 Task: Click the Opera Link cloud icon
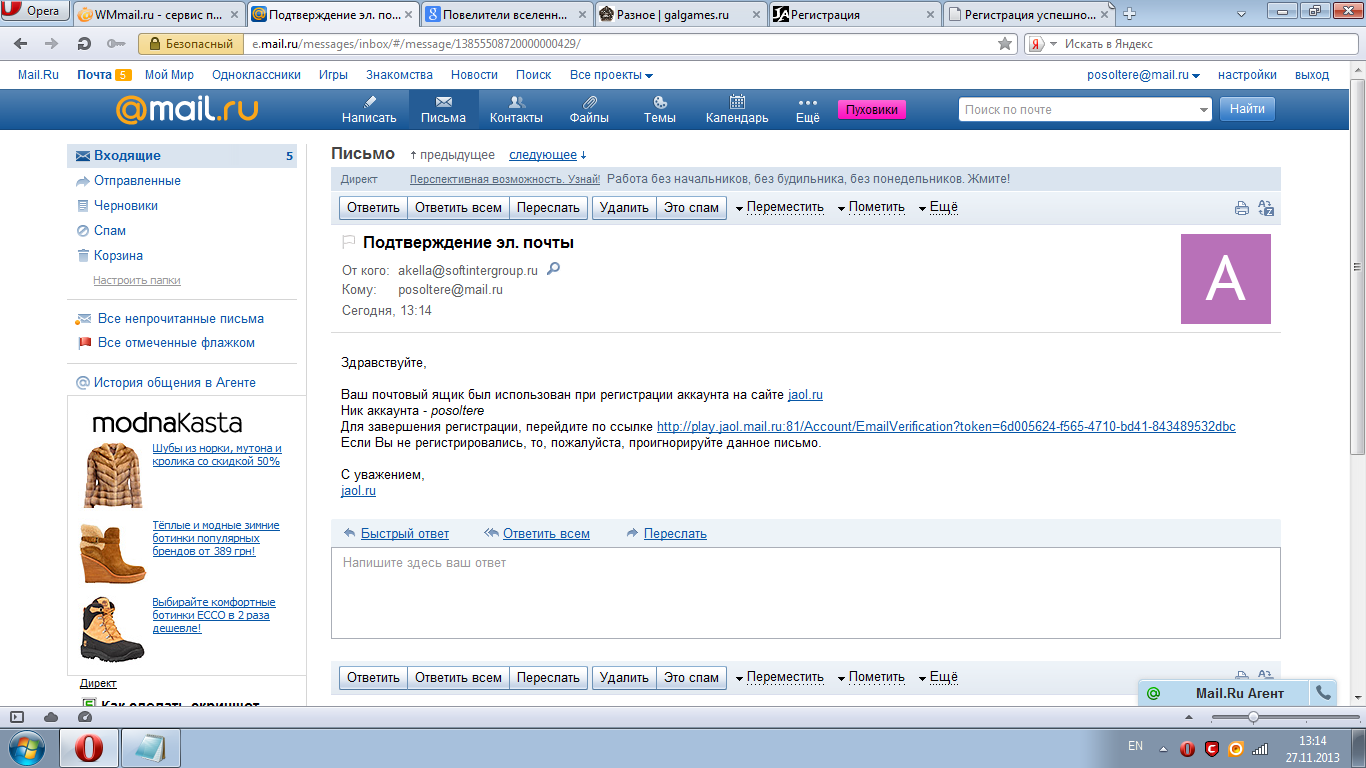click(50, 717)
